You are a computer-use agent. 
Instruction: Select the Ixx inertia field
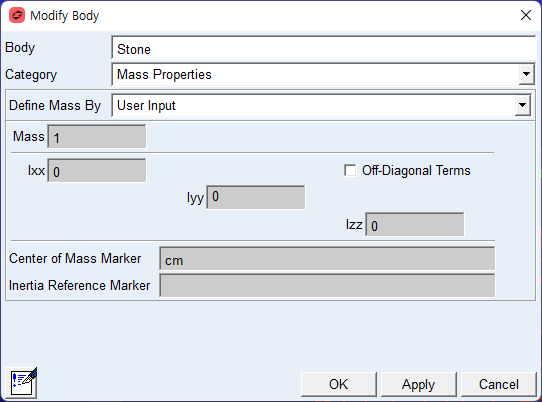96,170
